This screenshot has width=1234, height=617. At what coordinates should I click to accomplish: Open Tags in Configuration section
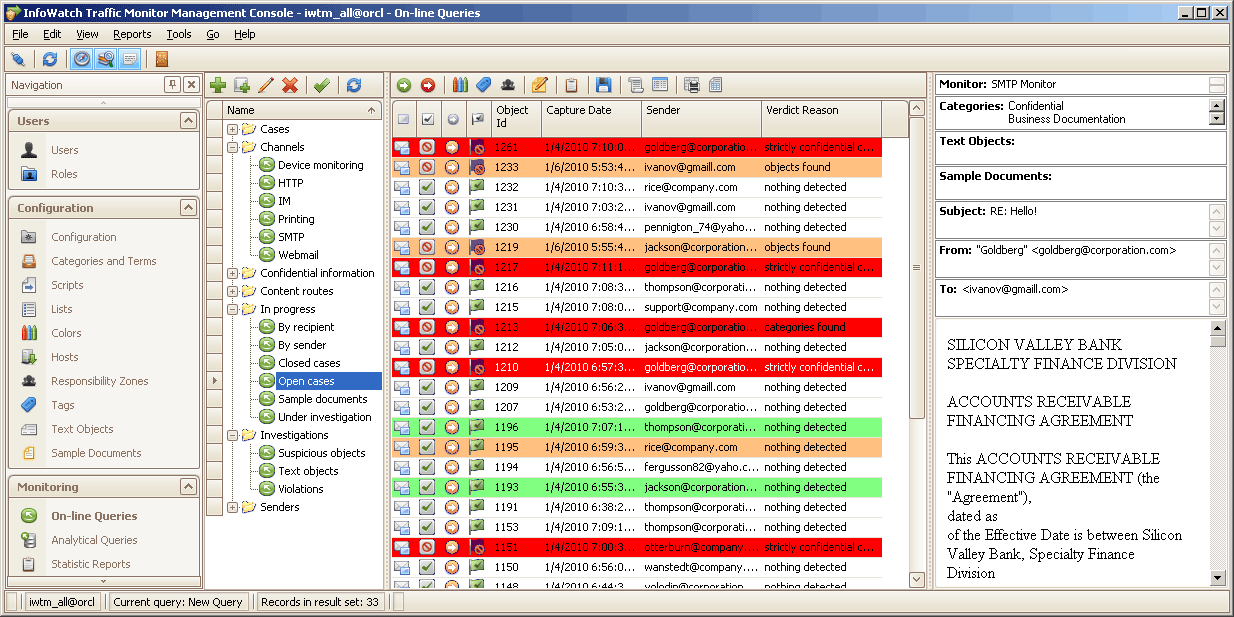[x=63, y=405]
